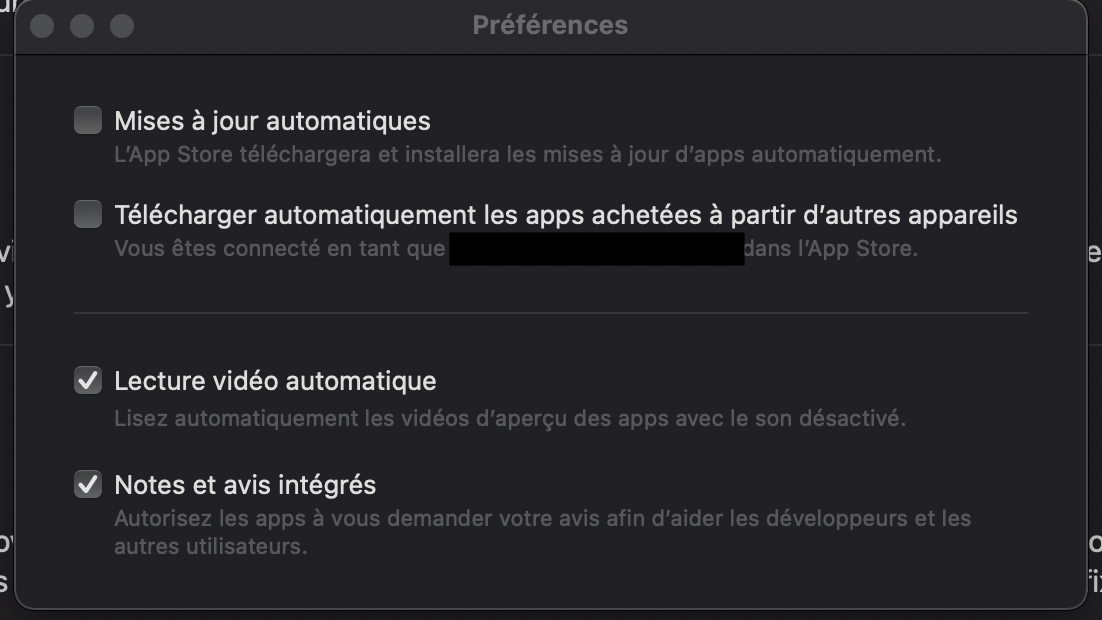
Task: Disable the Lecture vidéo automatique checkbox
Action: [x=88, y=381]
